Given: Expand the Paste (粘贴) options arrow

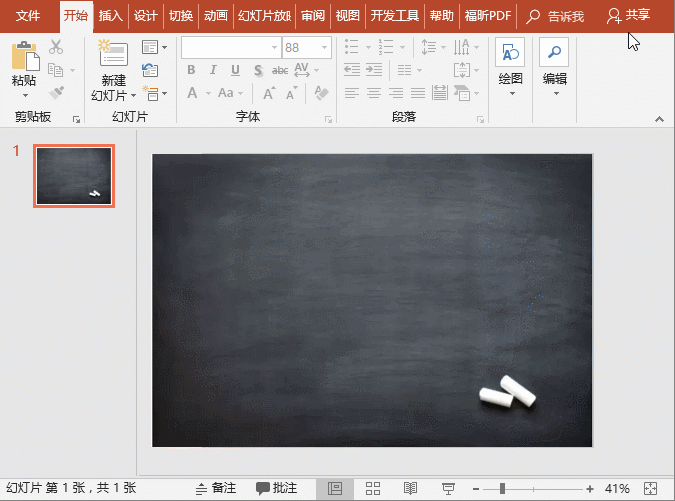Looking at the screenshot, I should 24,97.
